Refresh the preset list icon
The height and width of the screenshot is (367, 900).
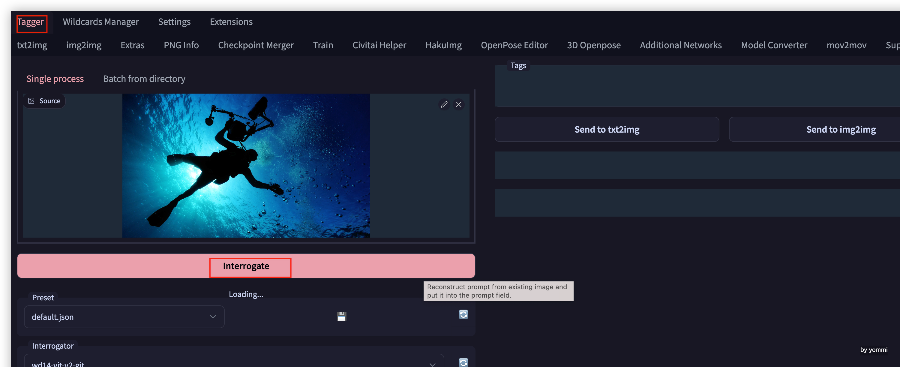[463, 314]
